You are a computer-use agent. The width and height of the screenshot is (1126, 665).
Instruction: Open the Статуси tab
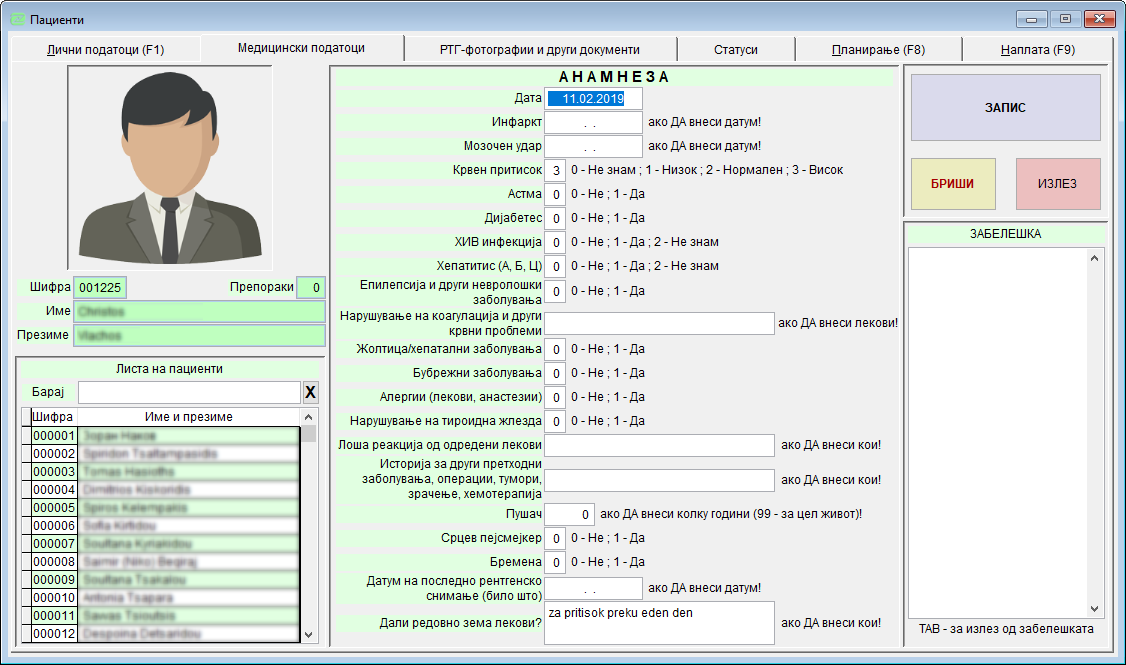[735, 49]
